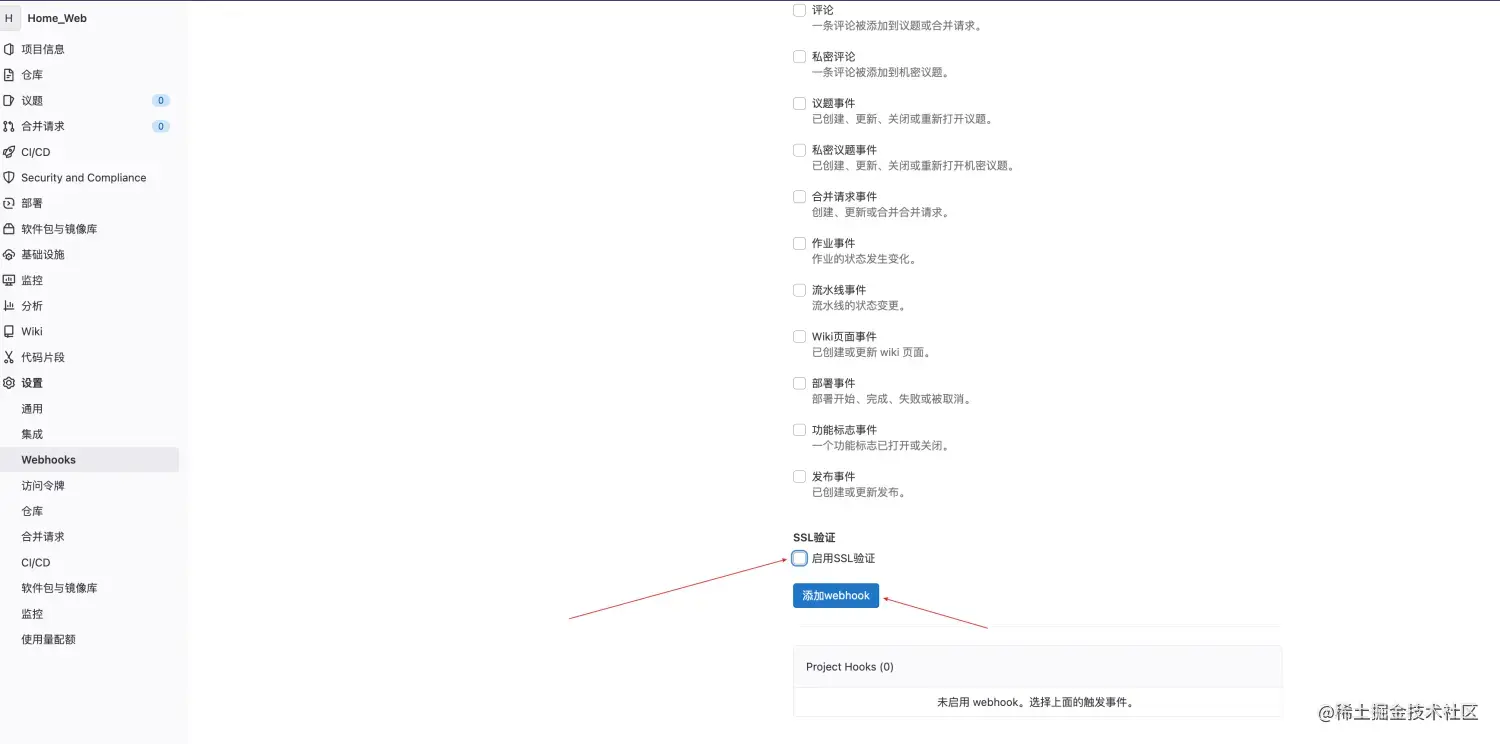Check the 私密评论 confidential comments checkbox

[x=799, y=57]
